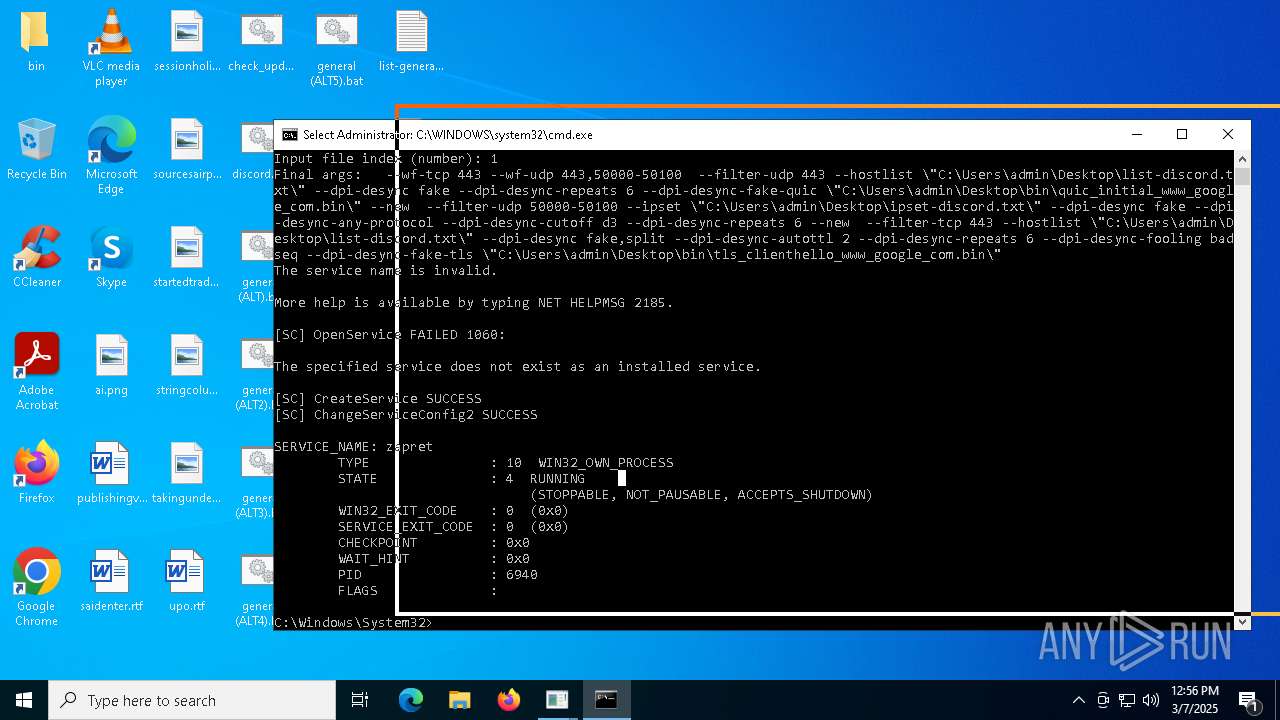Select the publishingv... Word document
This screenshot has width=1280, height=720.
[x=111, y=472]
